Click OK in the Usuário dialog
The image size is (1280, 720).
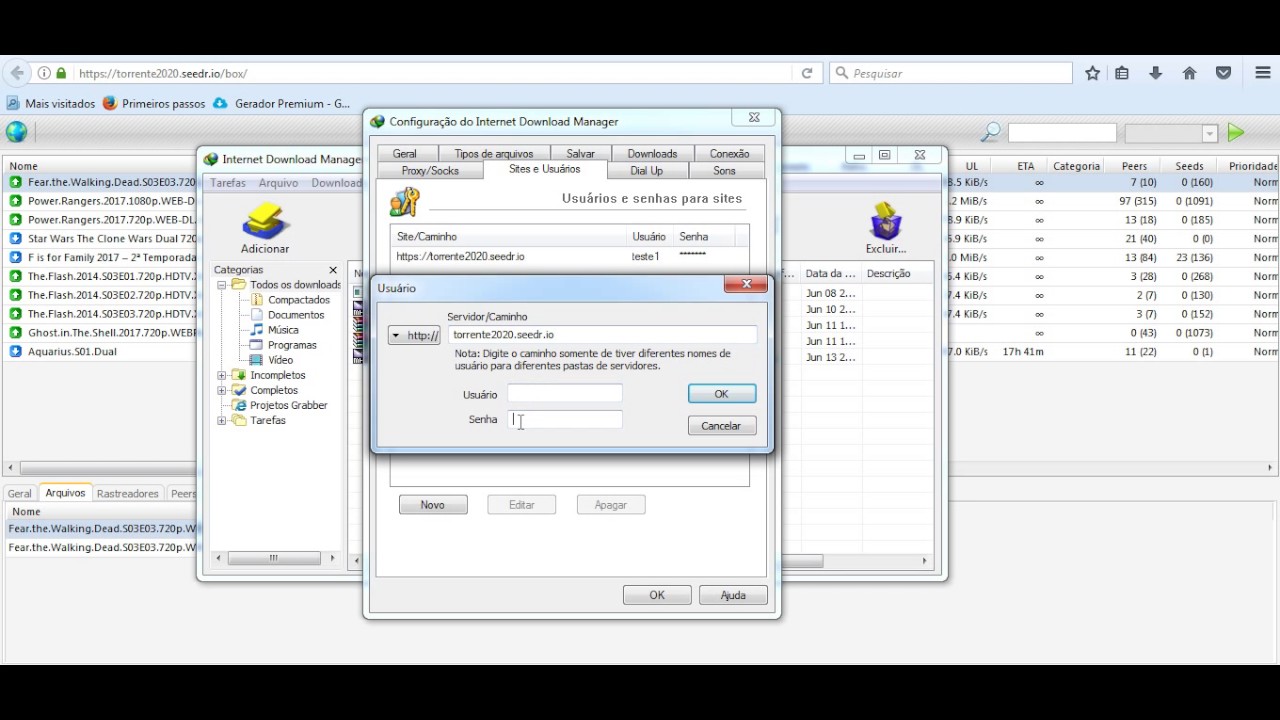[722, 394]
